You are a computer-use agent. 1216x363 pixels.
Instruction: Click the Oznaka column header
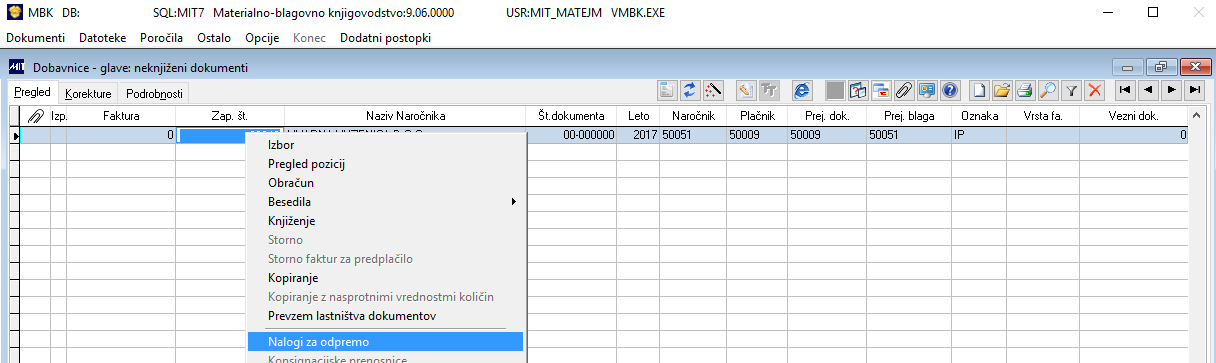pos(978,116)
